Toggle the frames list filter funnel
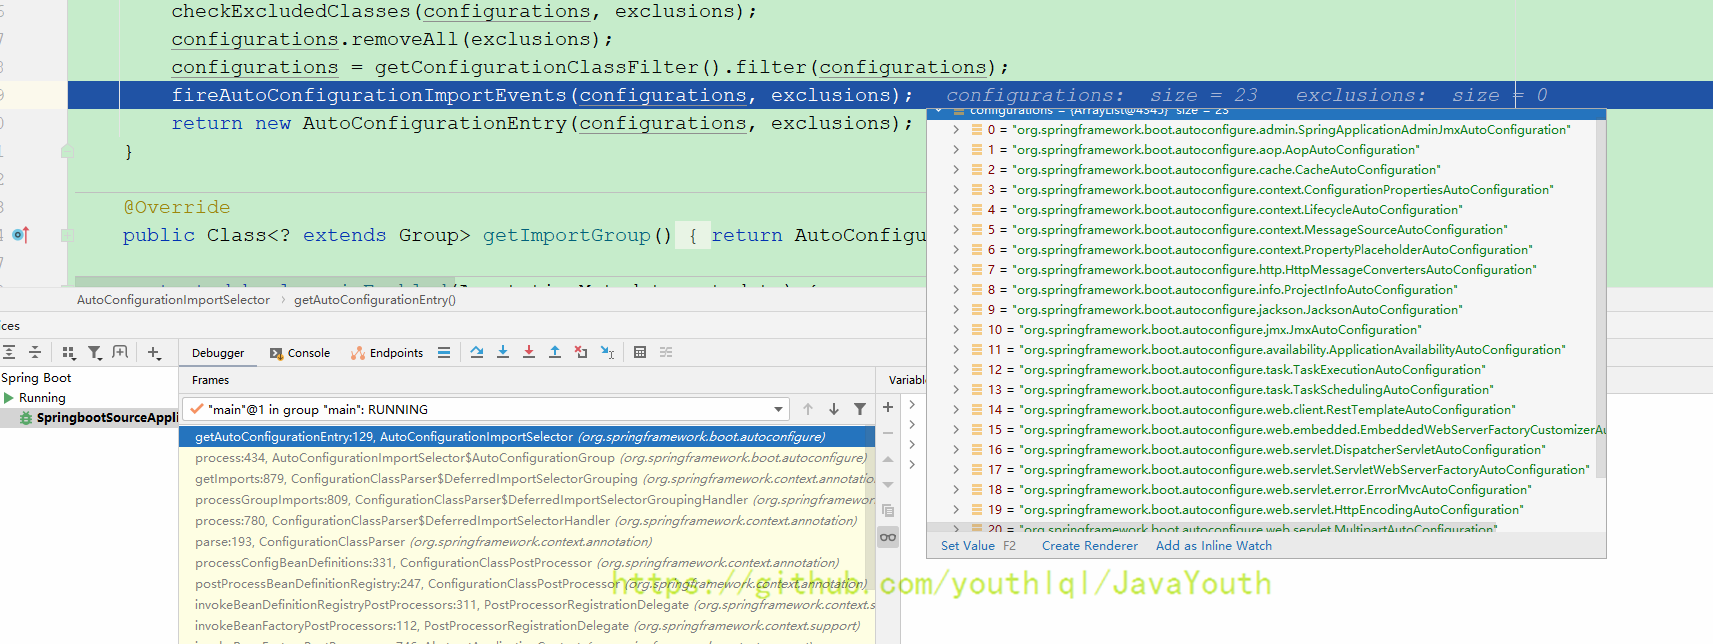The height and width of the screenshot is (644, 1713). [860, 409]
